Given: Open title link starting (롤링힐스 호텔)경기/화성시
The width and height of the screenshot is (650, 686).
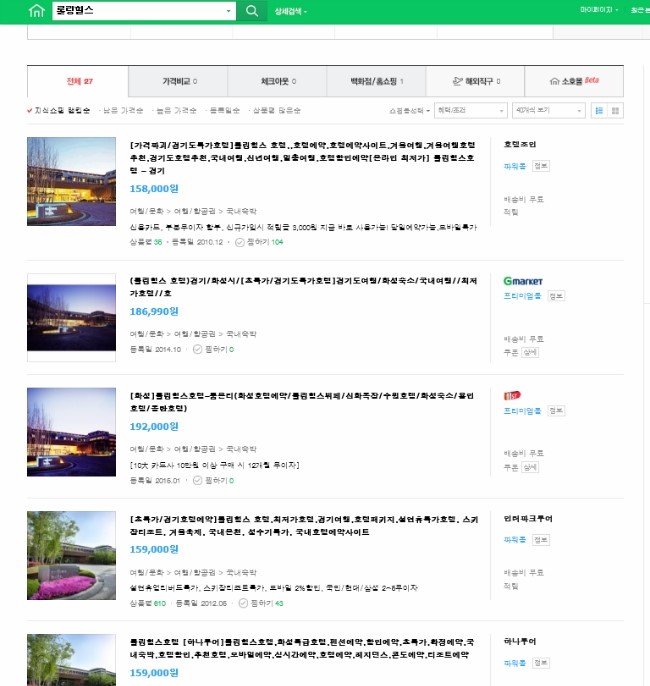Looking at the screenshot, I should (303, 287).
